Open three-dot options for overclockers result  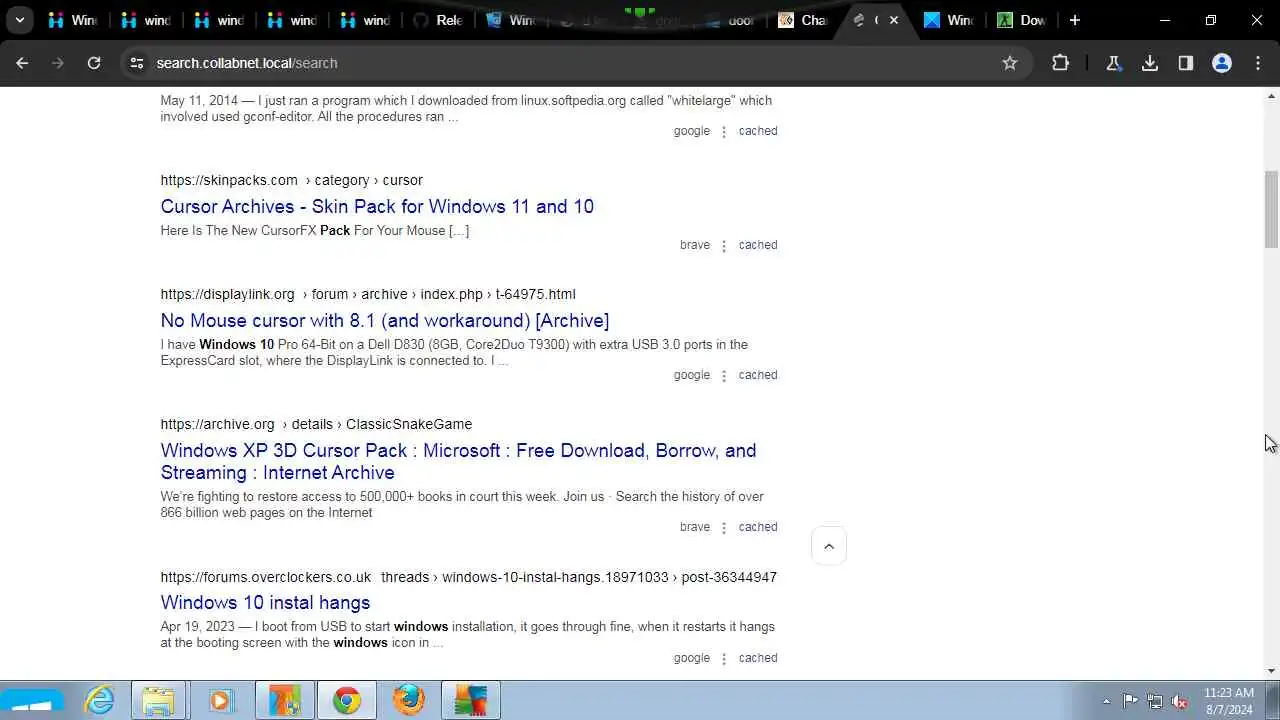[x=724, y=659]
